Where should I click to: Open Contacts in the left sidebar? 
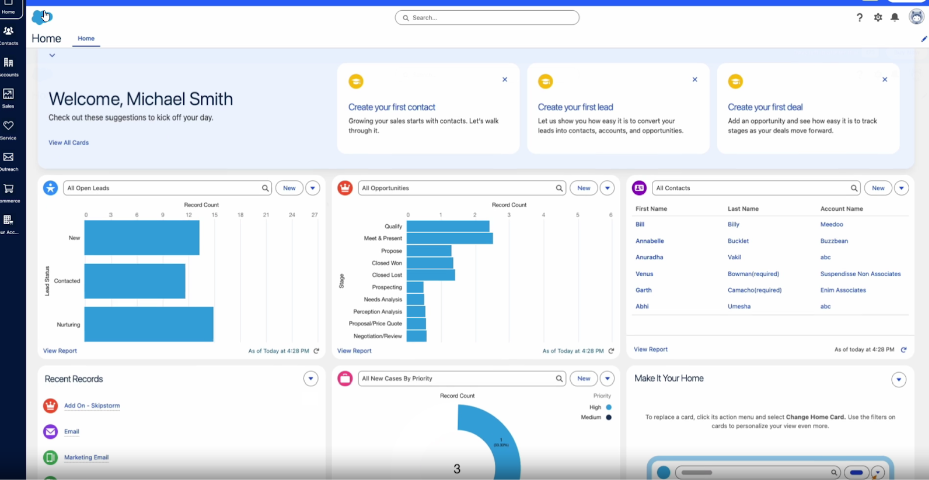[9, 34]
